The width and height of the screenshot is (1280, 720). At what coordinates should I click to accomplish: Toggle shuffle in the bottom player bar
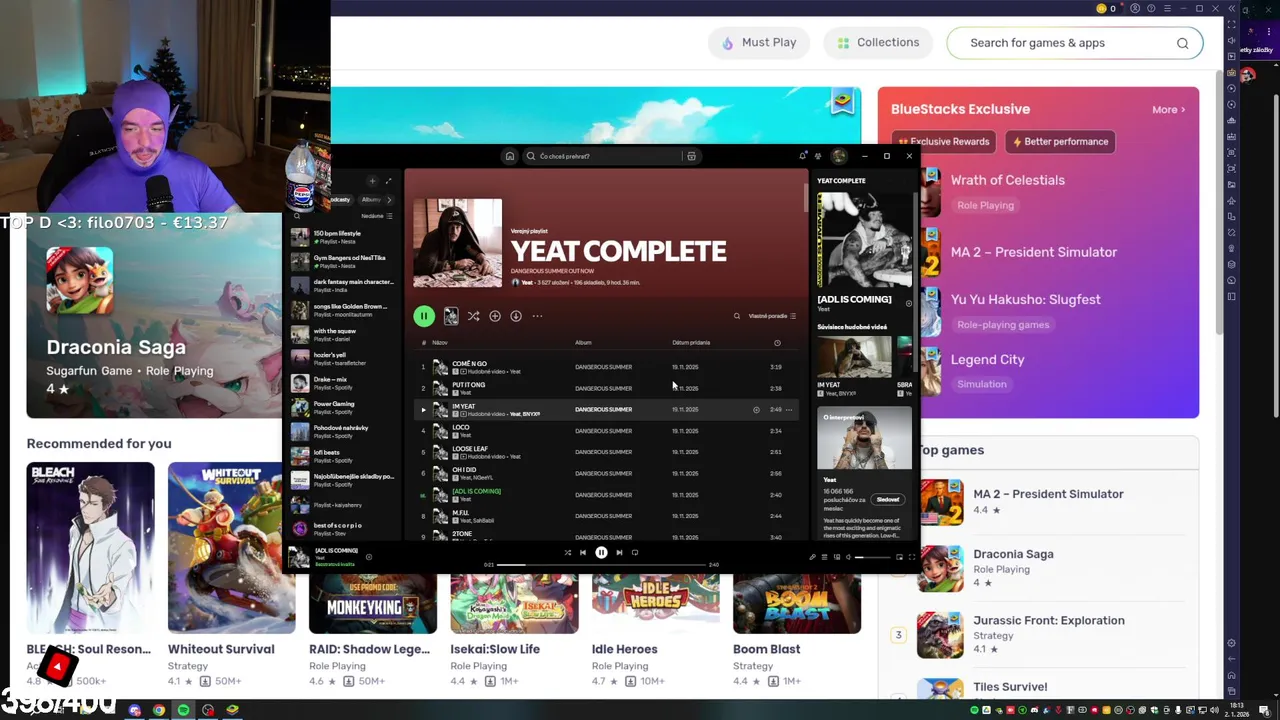(567, 553)
